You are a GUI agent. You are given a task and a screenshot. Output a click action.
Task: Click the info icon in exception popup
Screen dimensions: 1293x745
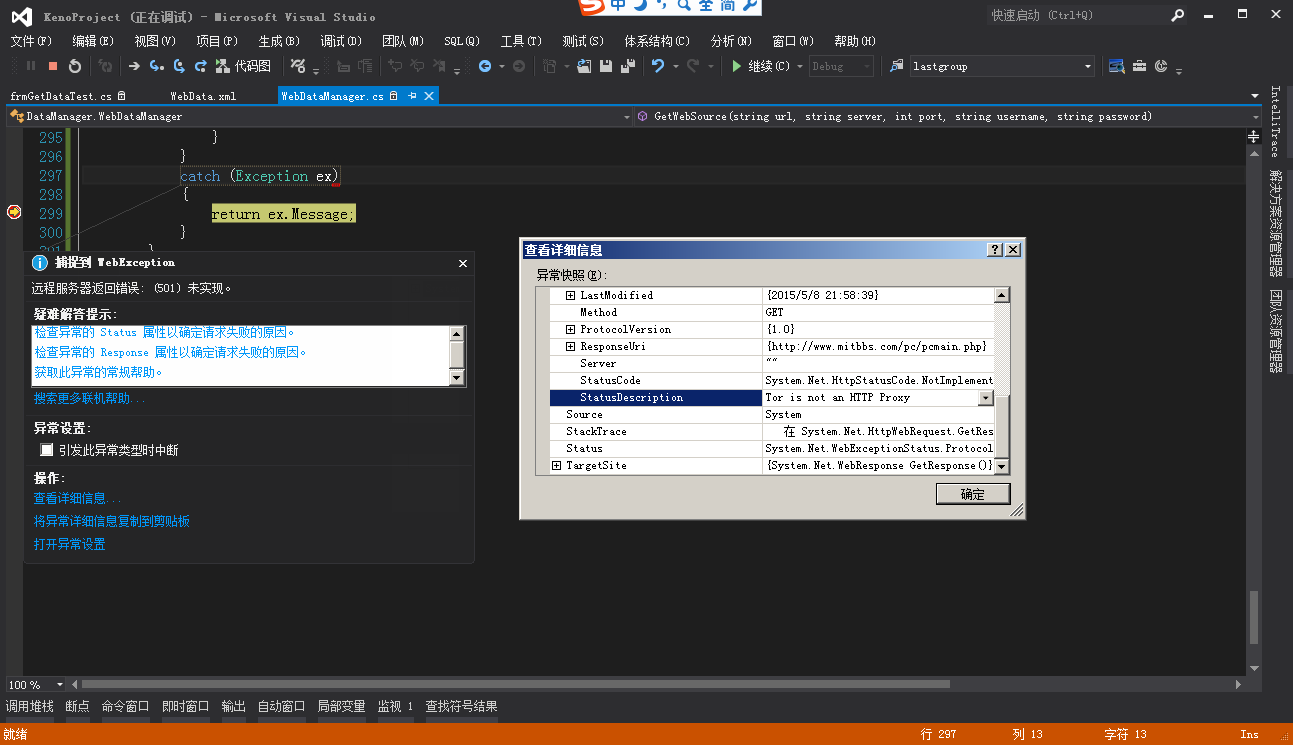(40, 263)
